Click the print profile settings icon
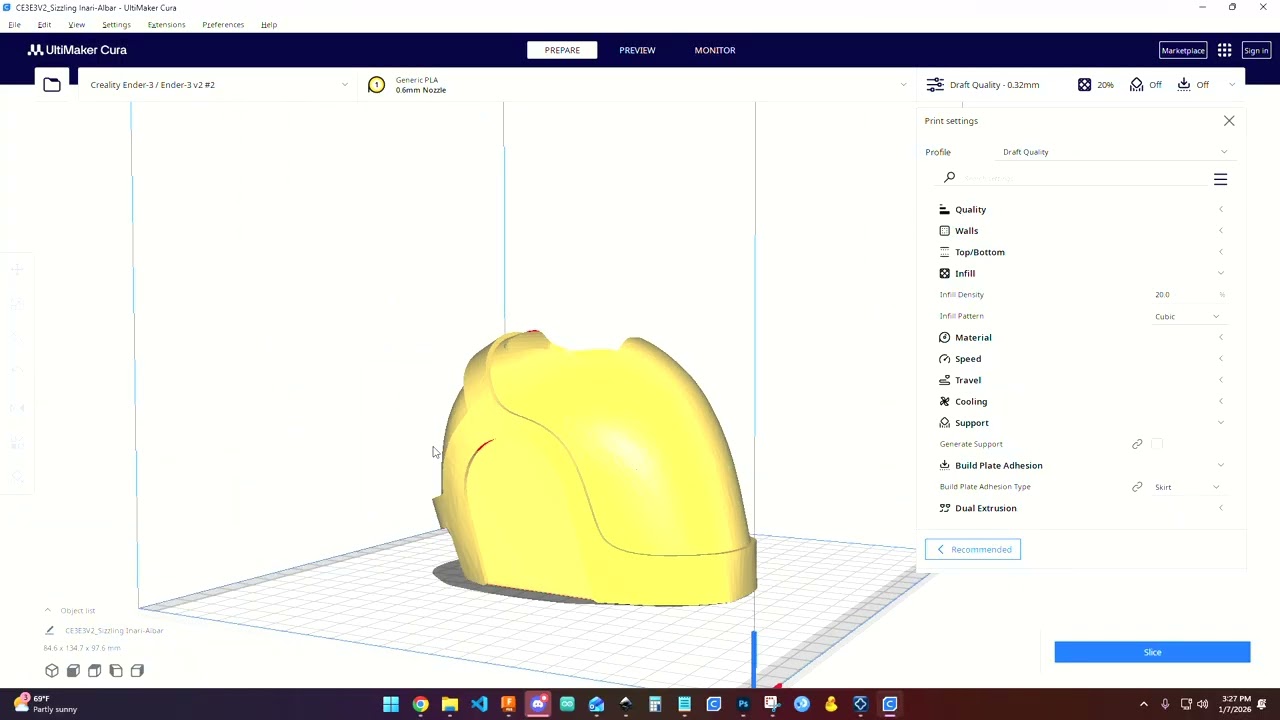The width and height of the screenshot is (1280, 720). tap(934, 85)
